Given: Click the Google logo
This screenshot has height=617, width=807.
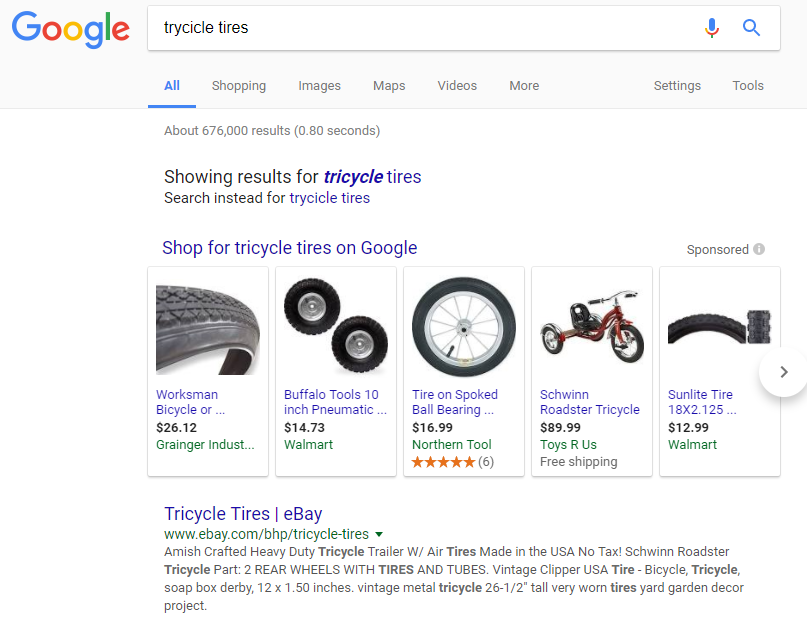Looking at the screenshot, I should tap(71, 30).
